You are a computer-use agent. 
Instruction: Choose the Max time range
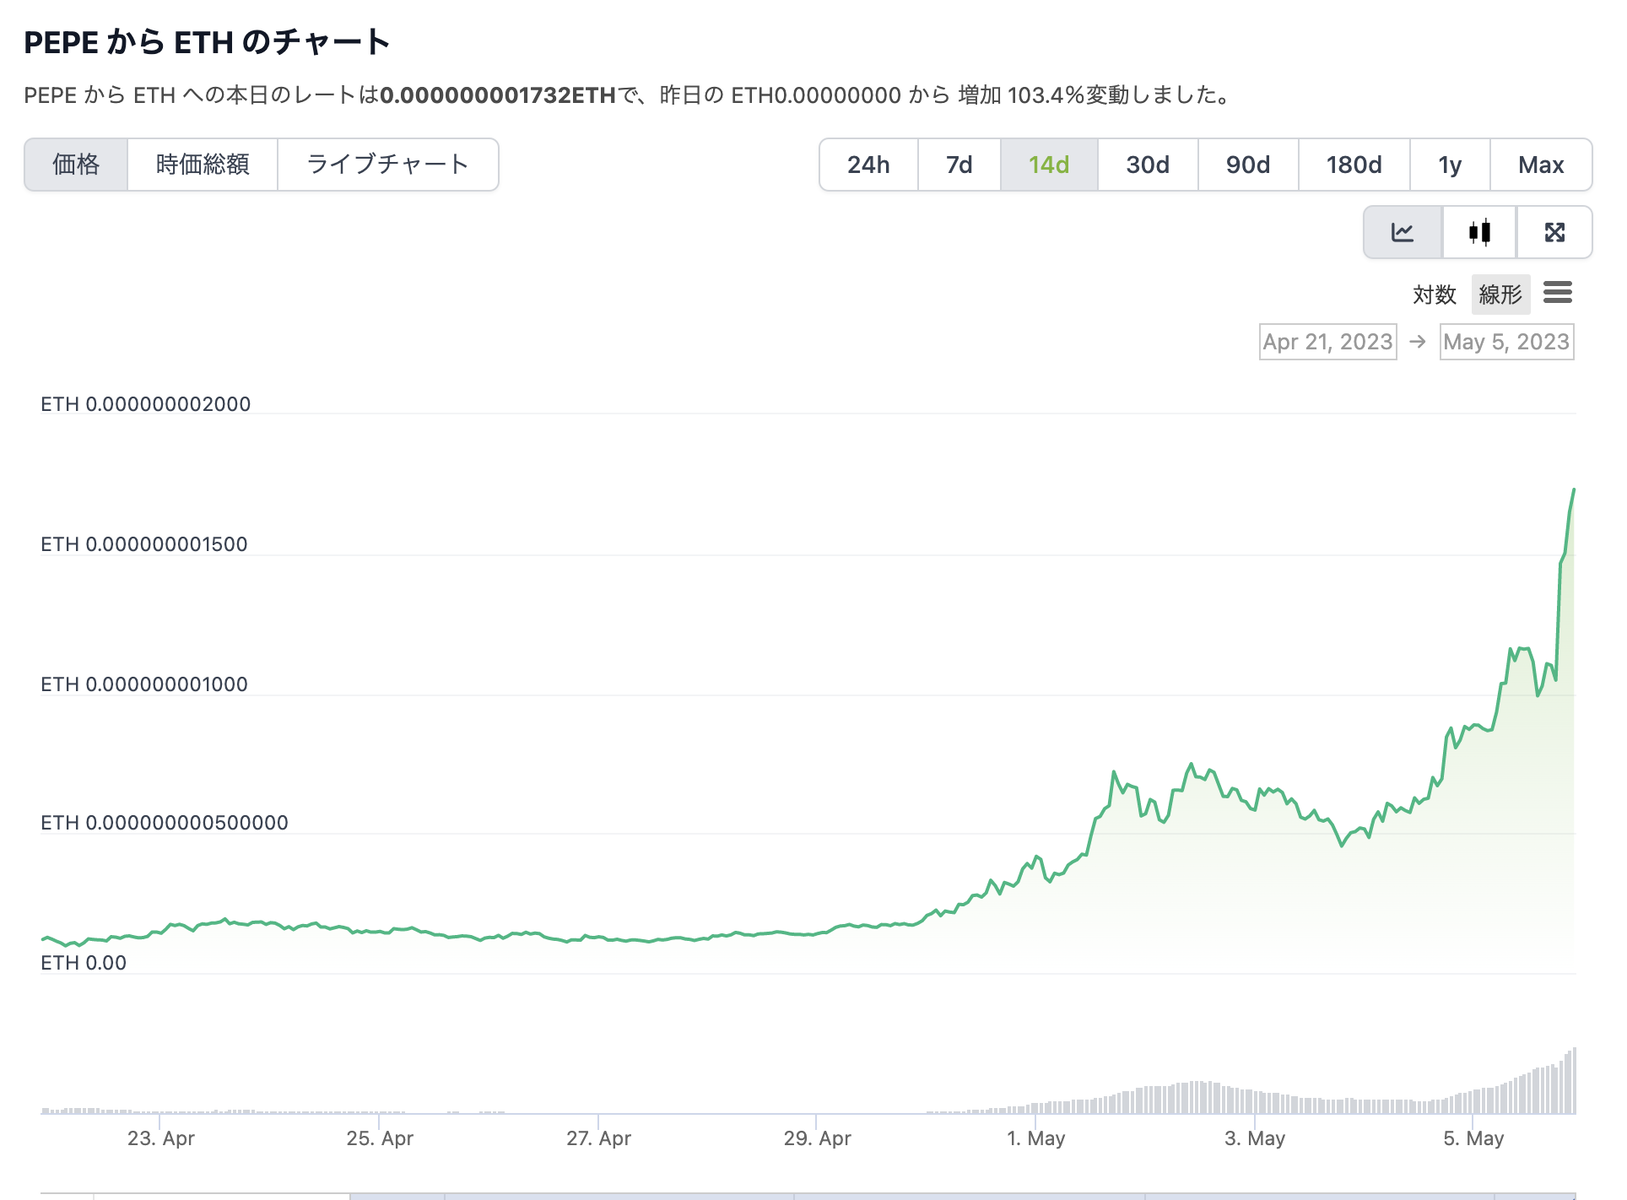(x=1541, y=164)
